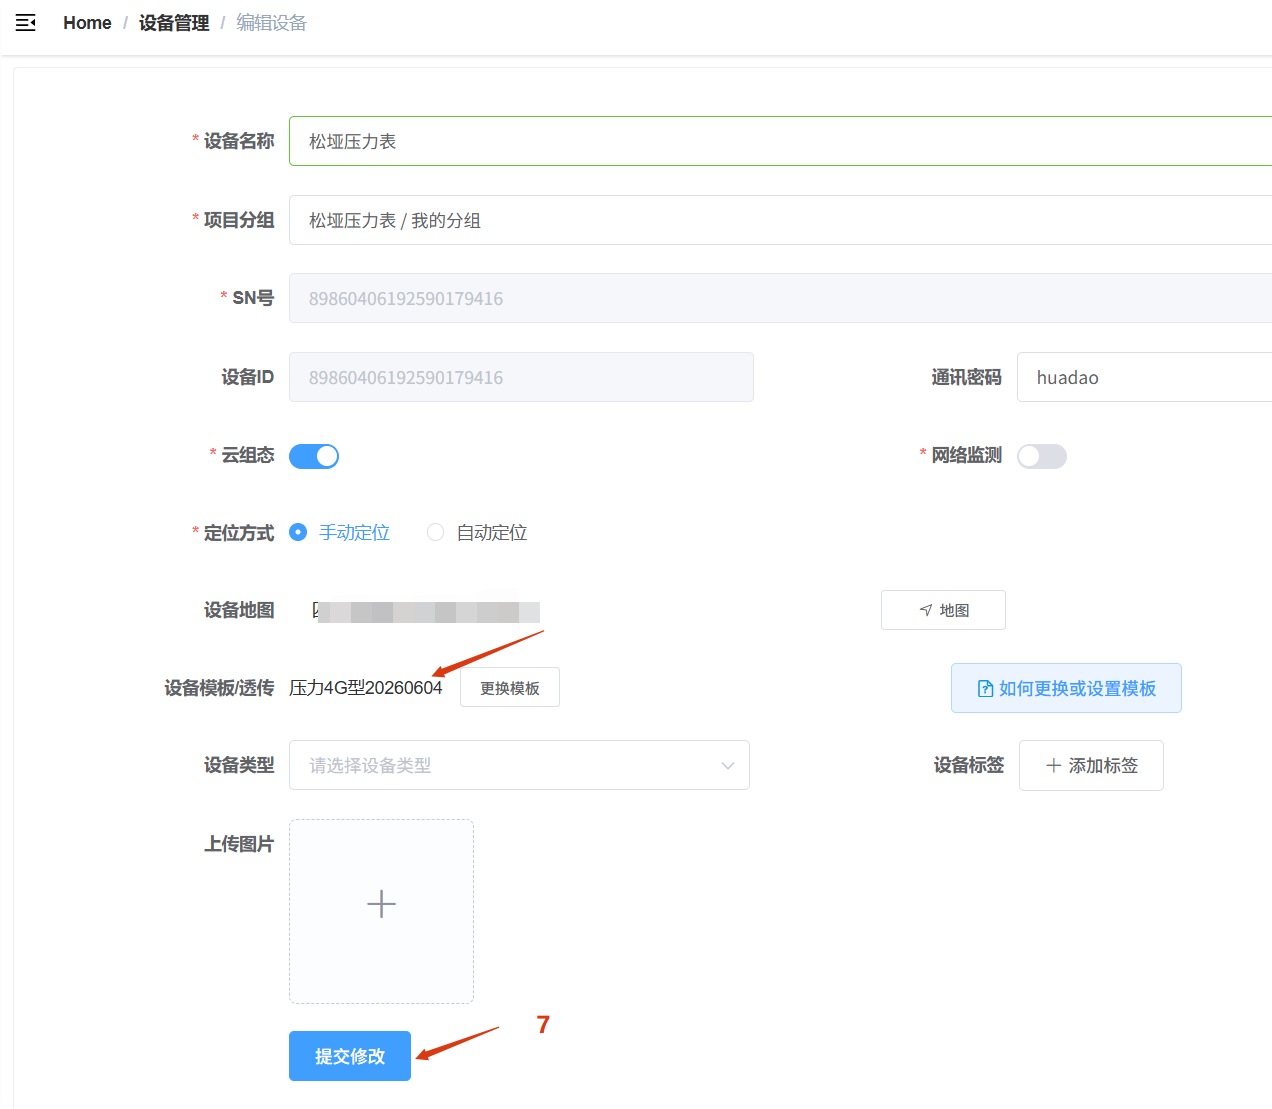The height and width of the screenshot is (1109, 1272).
Task: Collapse sidebar with hamburger menu icon
Action: 26,23
